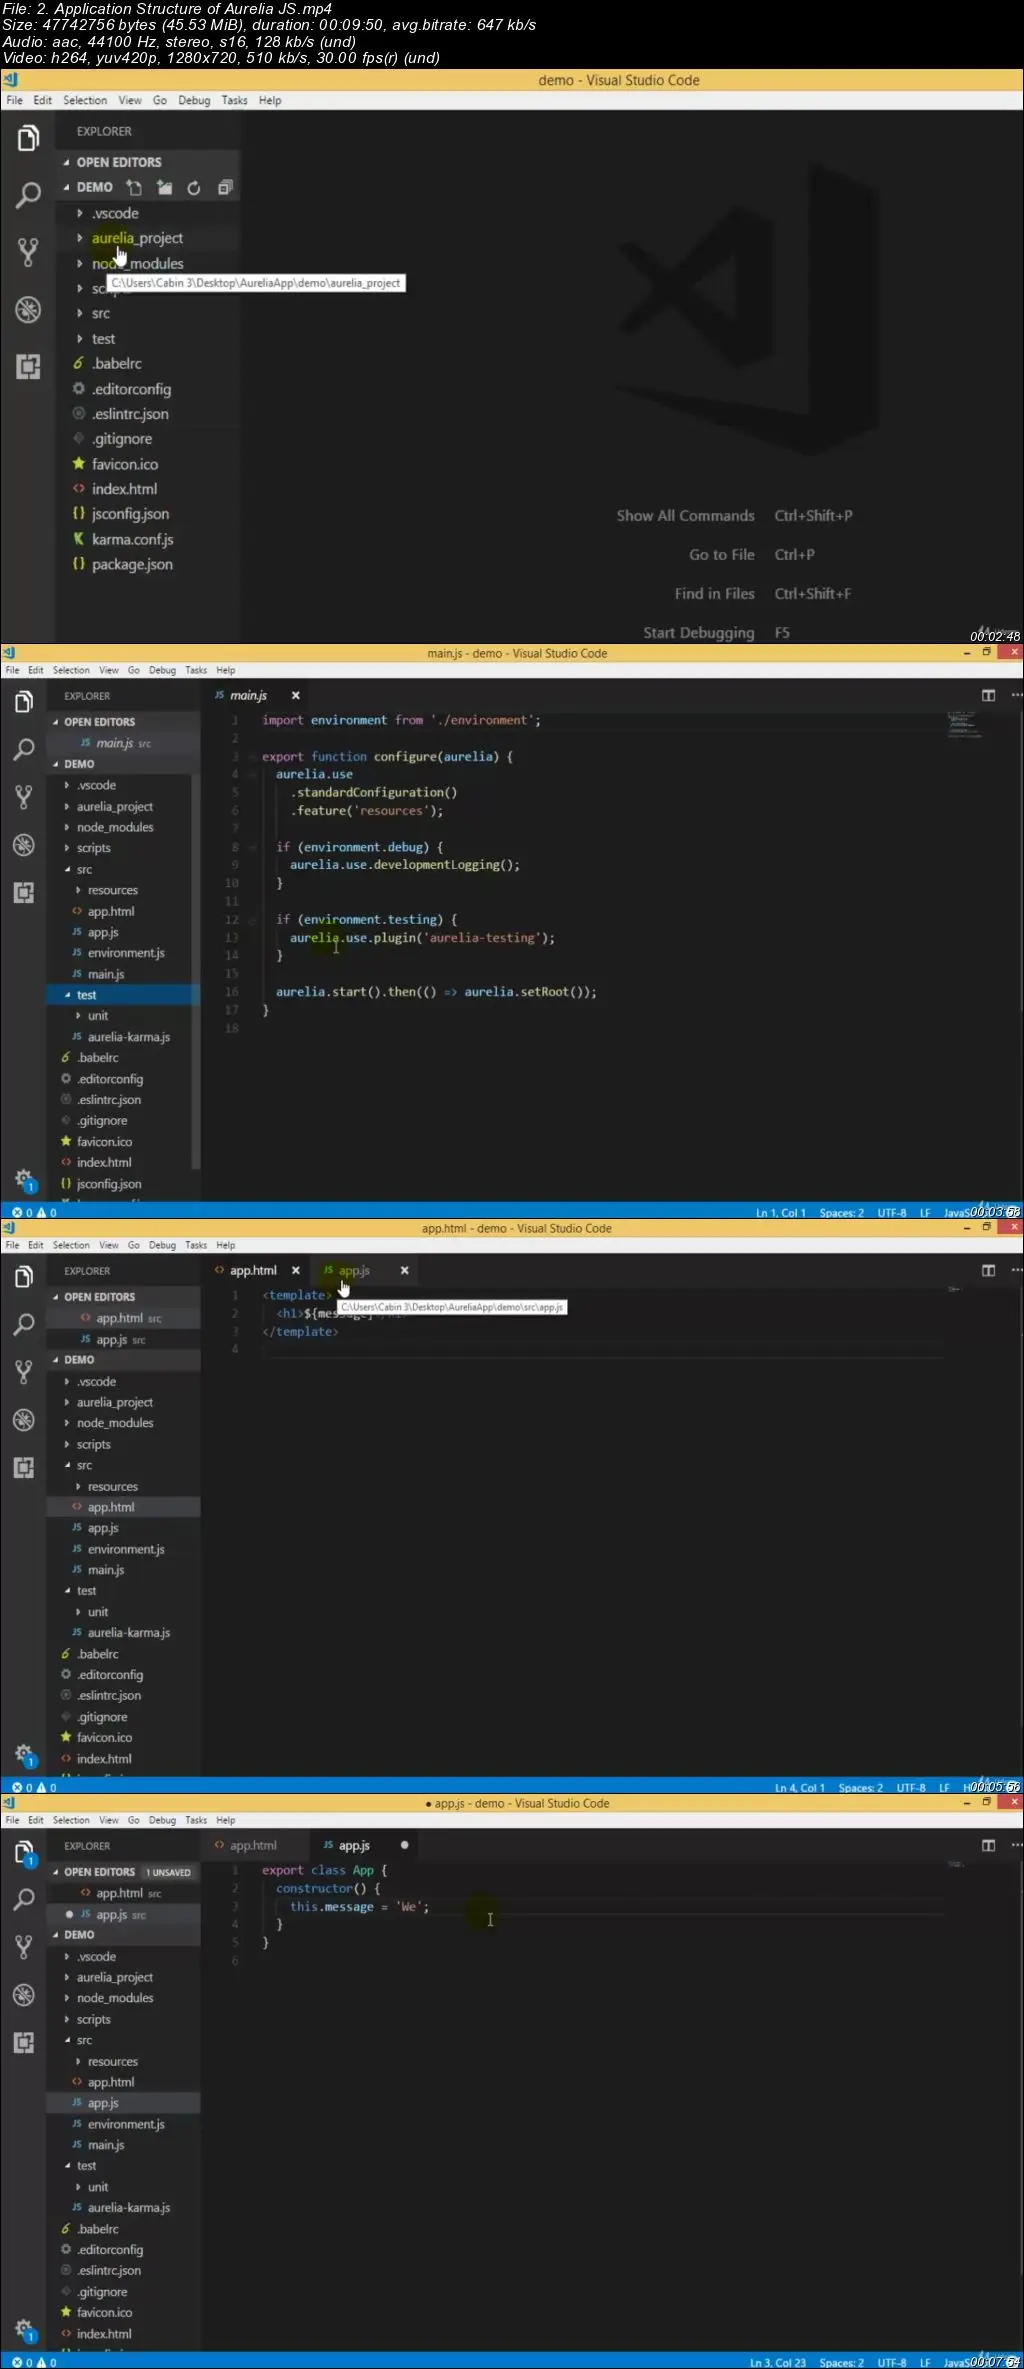Image resolution: width=1024 pixels, height=2369 pixels.
Task: Open karma.conf.js in the top demo window
Action: [132, 539]
